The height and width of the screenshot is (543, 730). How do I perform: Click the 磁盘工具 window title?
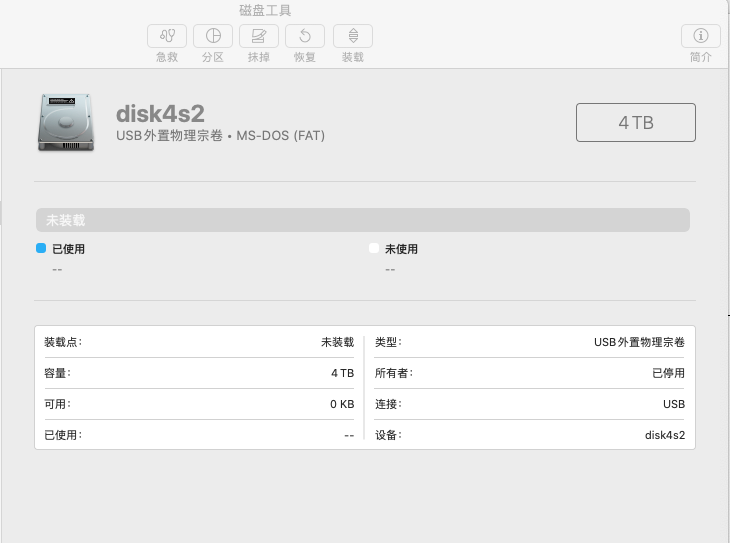(265, 10)
